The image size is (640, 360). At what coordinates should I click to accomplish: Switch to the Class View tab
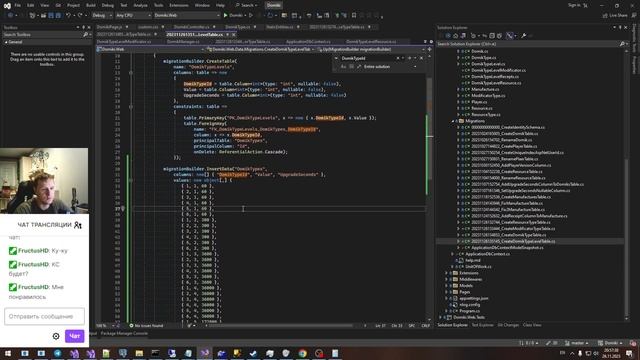point(532,325)
